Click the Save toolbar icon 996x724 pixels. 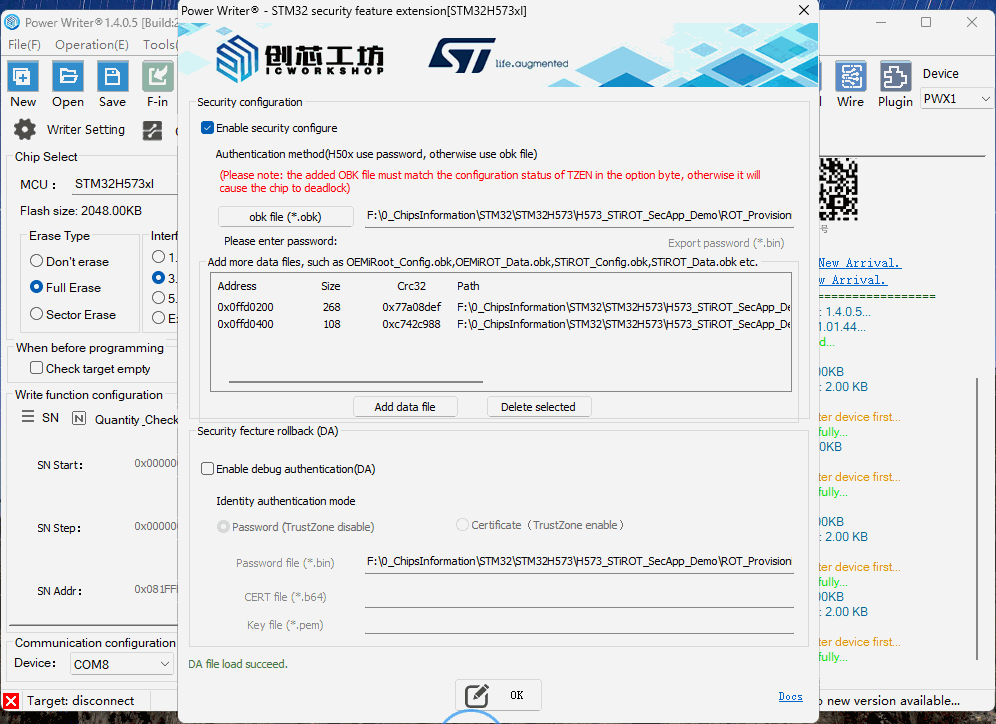[x=112, y=77]
